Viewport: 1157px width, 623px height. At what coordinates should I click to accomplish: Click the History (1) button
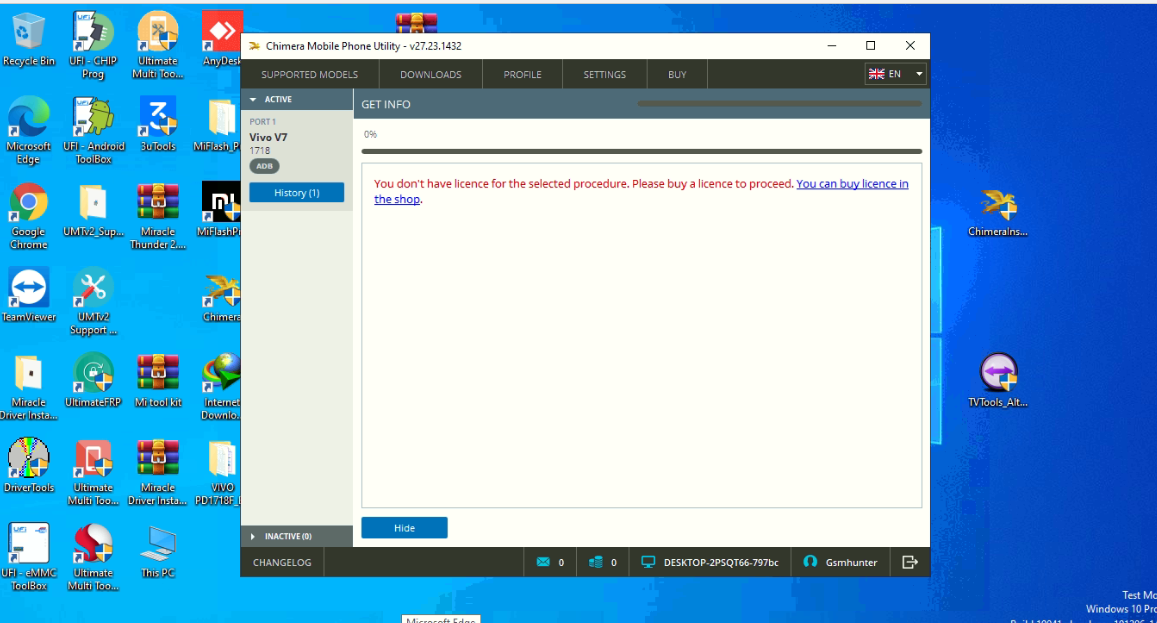[x=296, y=193]
